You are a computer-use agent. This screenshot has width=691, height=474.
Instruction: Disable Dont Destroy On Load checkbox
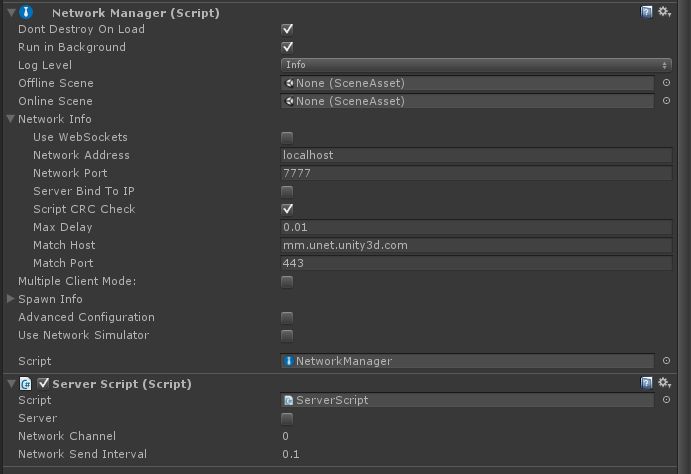[x=287, y=29]
